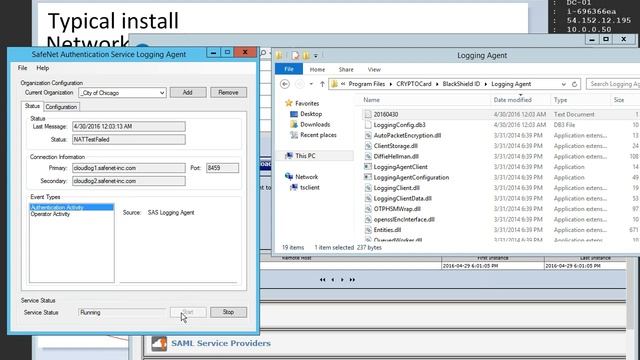
Task: Open Help menu in SafeNet Logging Agent
Action: (42, 68)
